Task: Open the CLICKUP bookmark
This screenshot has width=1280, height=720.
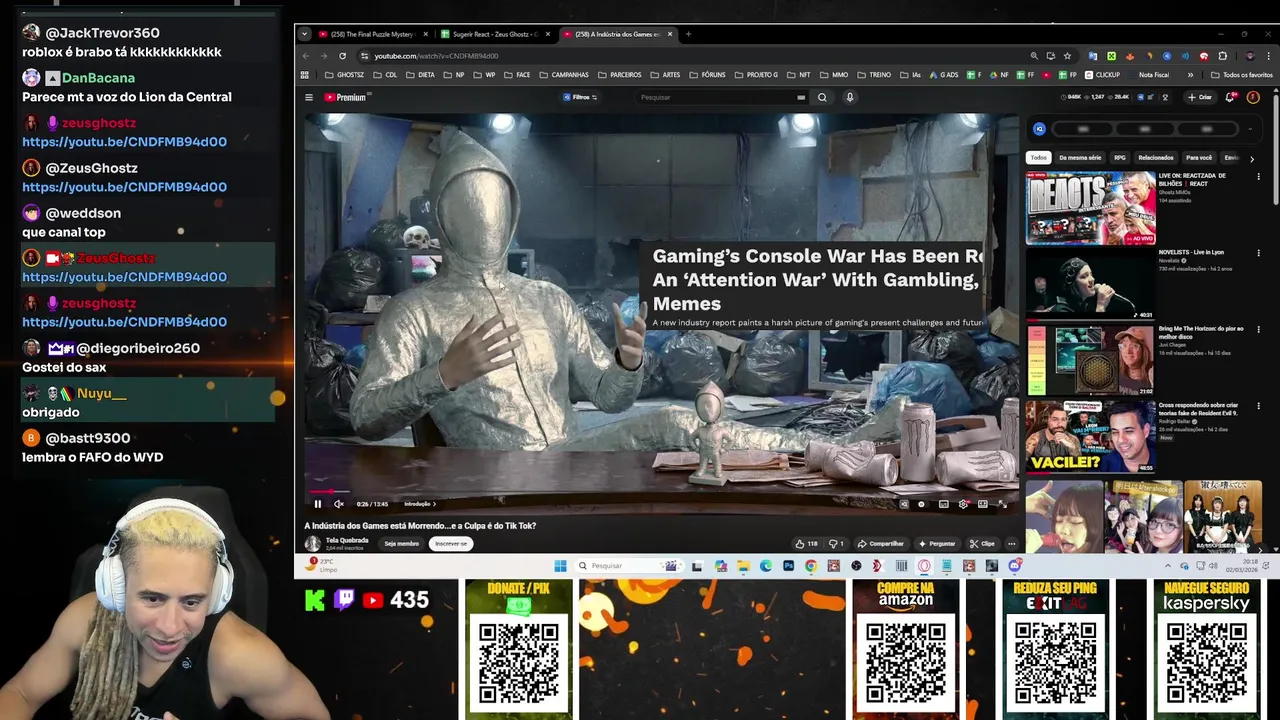Action: 1102,75
